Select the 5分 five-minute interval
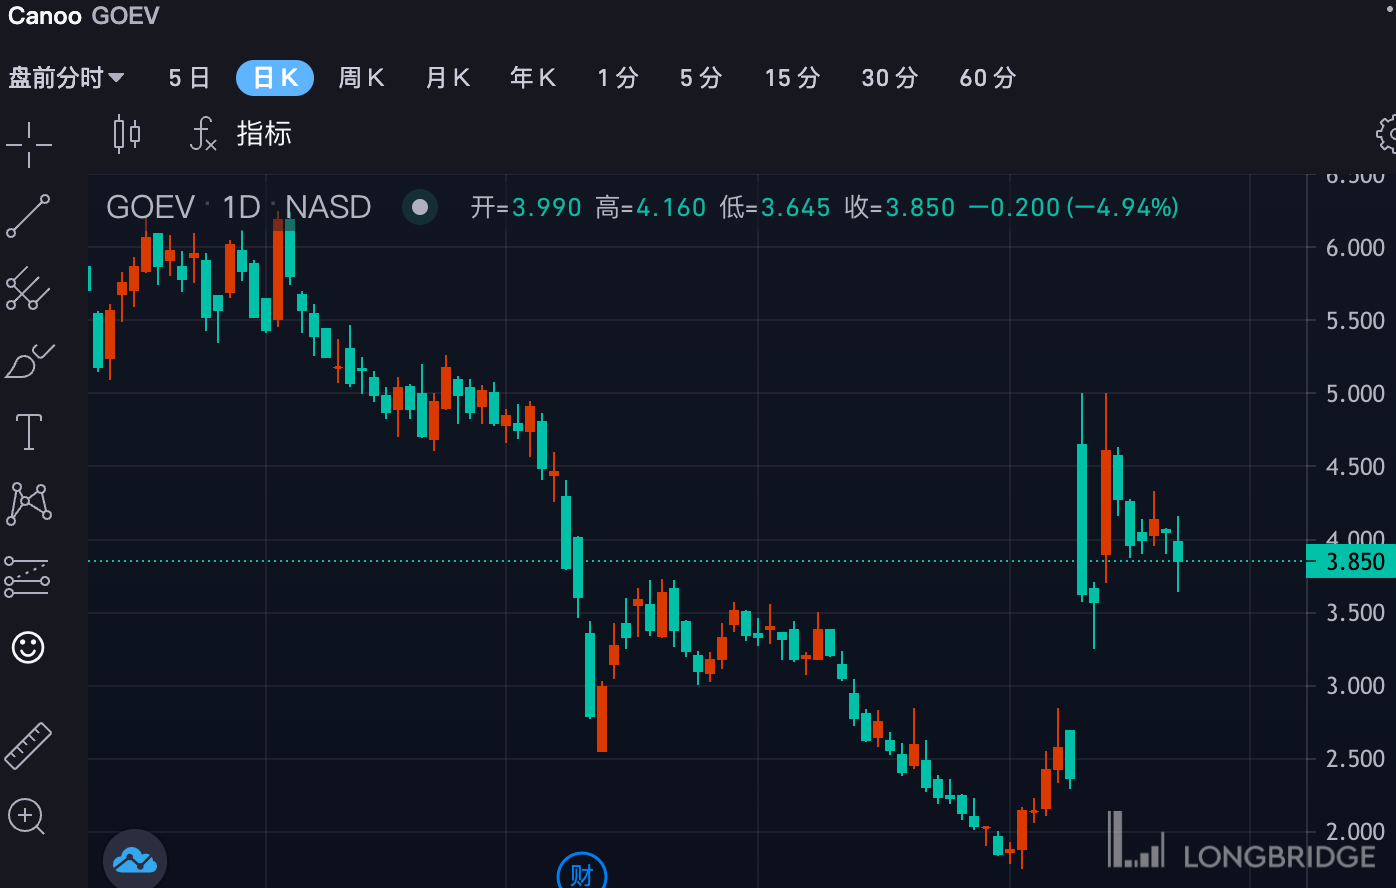This screenshot has width=1396, height=888. [x=700, y=78]
